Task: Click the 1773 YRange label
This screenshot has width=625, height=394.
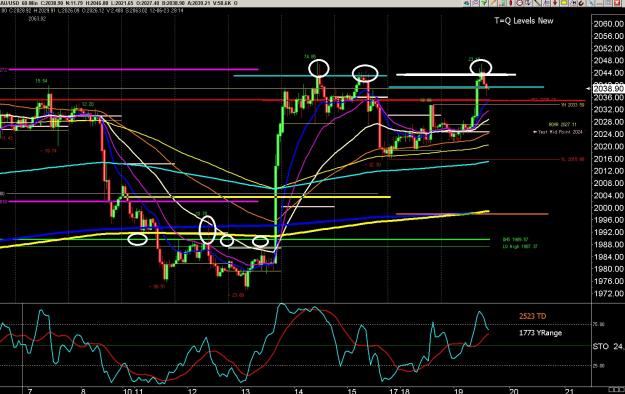Action: (540, 333)
